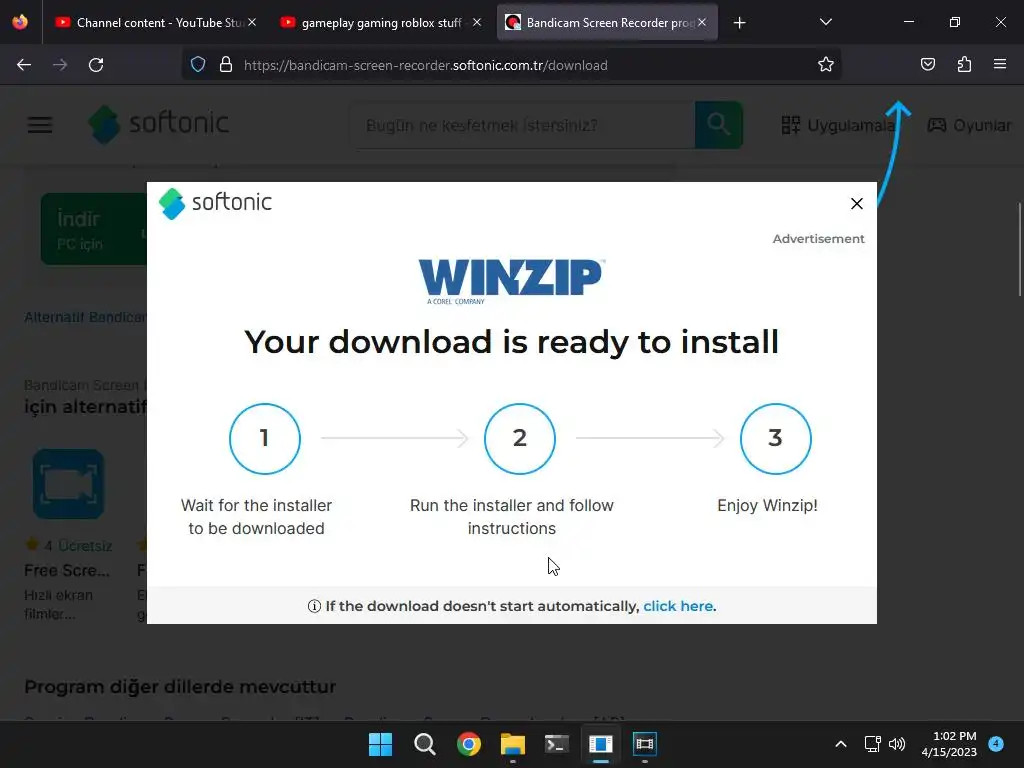This screenshot has width=1024, height=768.
Task: Open tracking protection shield info
Action: [x=198, y=65]
